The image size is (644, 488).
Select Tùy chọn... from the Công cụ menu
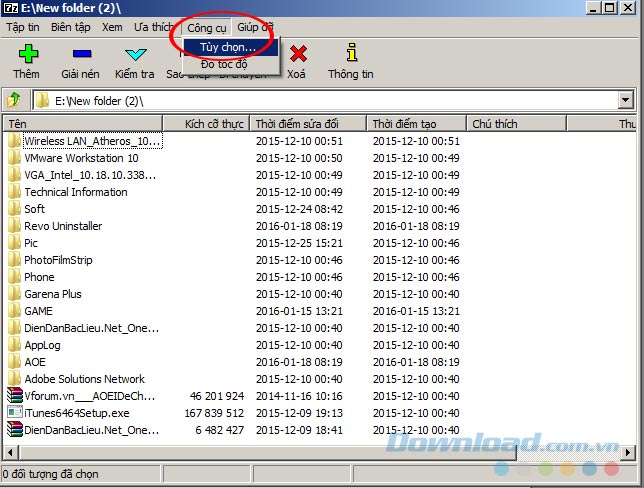(227, 47)
